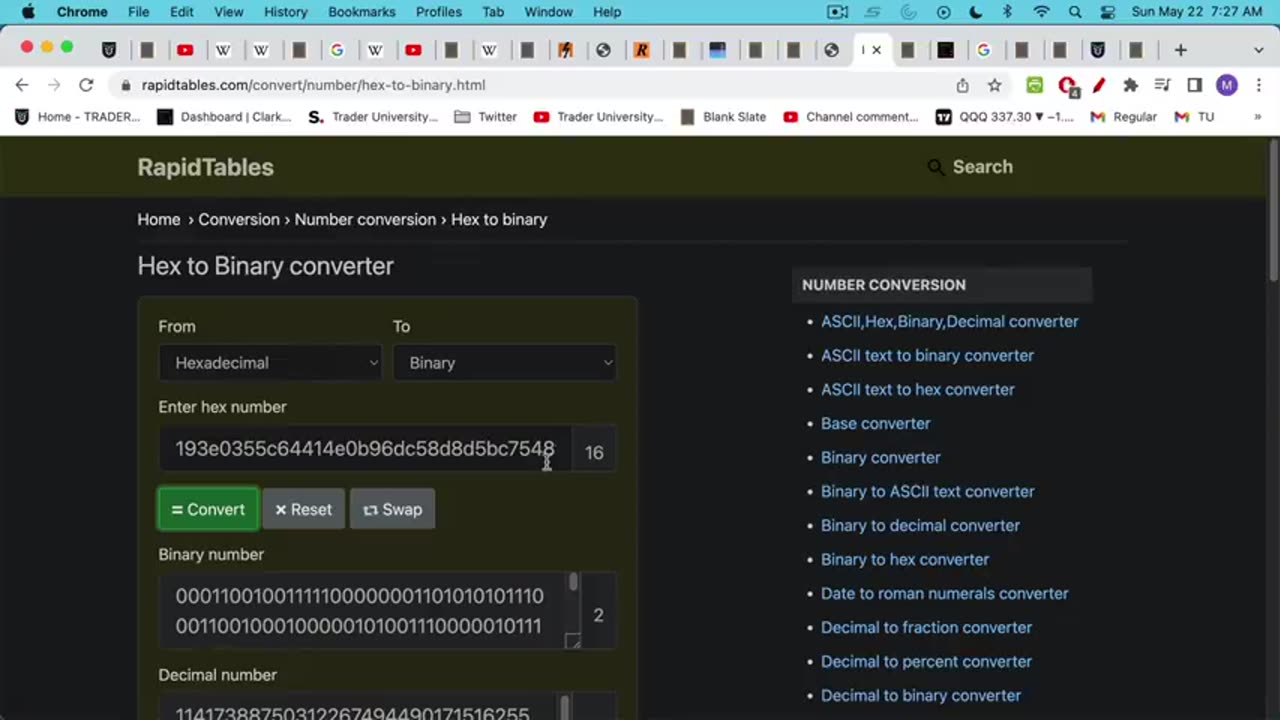Screen dimensions: 1280x720
Task: Click the Swap button
Action: pyautogui.click(x=392, y=509)
